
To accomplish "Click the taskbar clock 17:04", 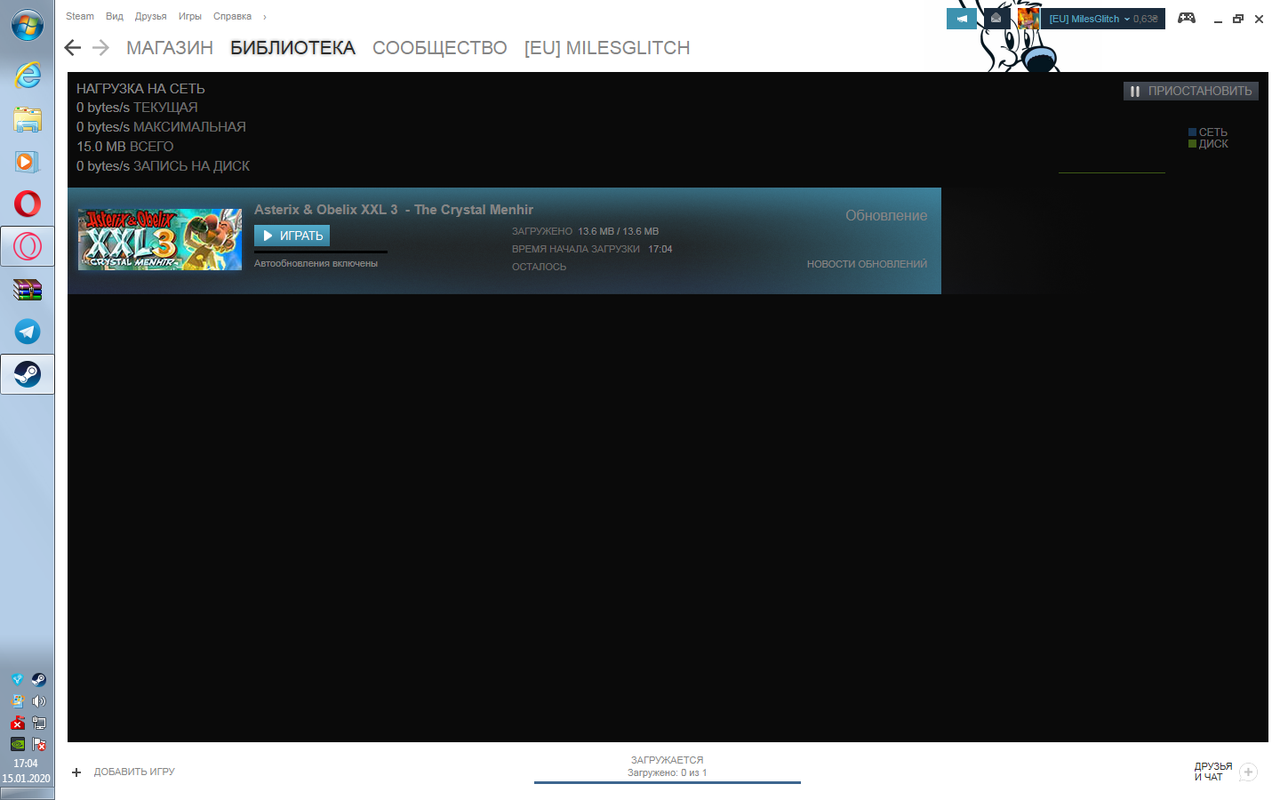I will pyautogui.click(x=27, y=764).
